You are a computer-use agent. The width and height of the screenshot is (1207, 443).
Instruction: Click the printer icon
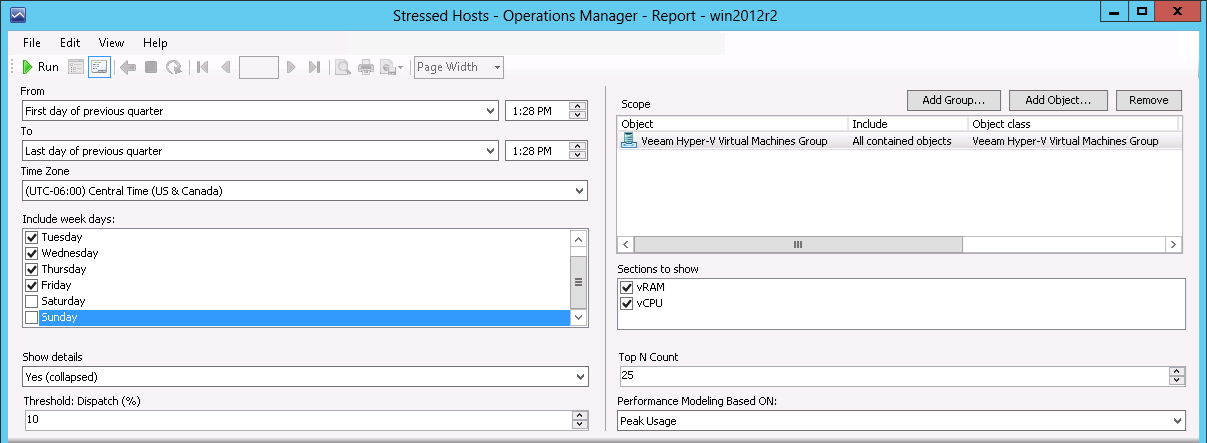(x=366, y=67)
